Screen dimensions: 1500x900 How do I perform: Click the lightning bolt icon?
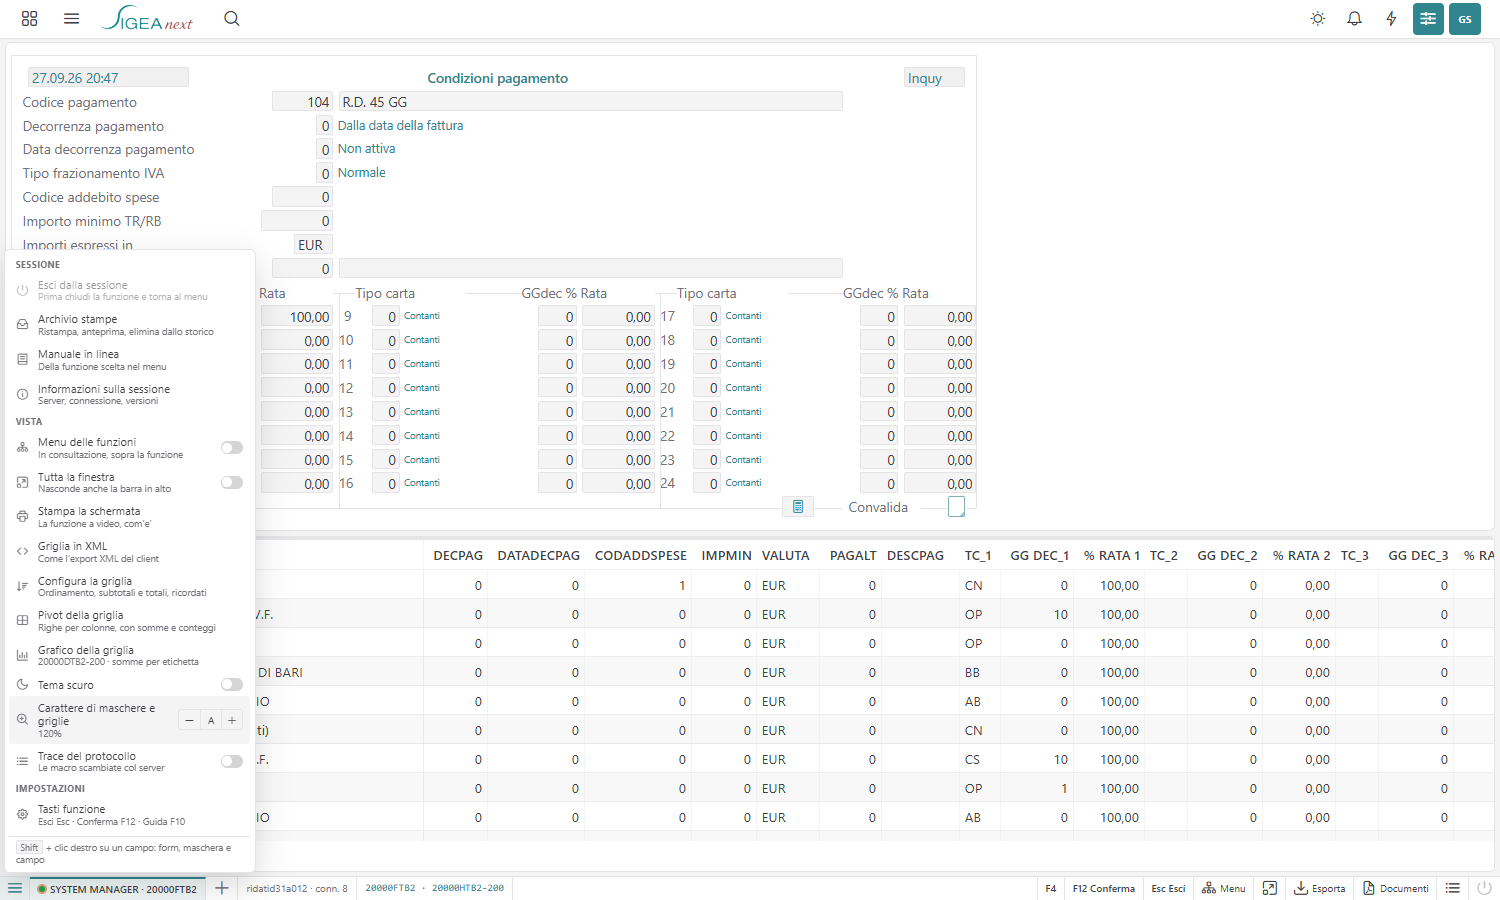click(1391, 18)
